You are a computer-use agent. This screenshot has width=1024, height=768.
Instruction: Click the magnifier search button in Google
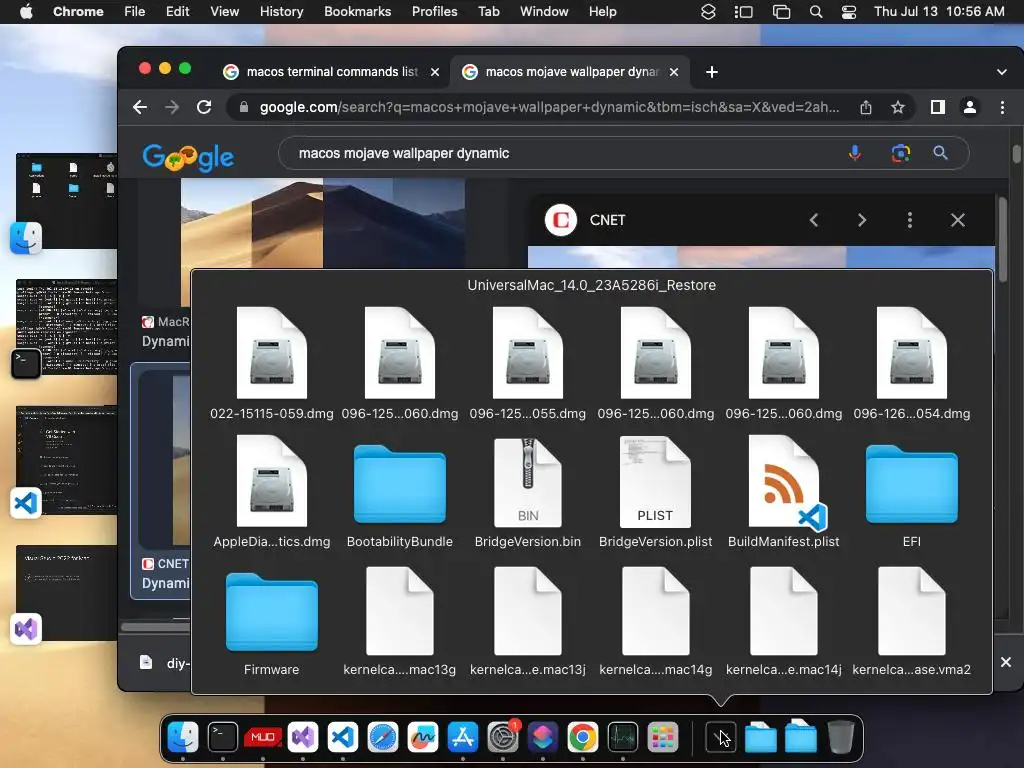tap(940, 153)
